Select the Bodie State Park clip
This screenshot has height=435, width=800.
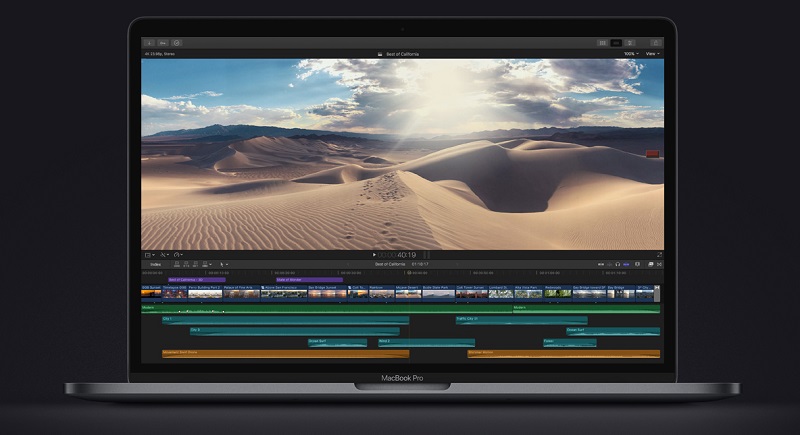(438, 294)
